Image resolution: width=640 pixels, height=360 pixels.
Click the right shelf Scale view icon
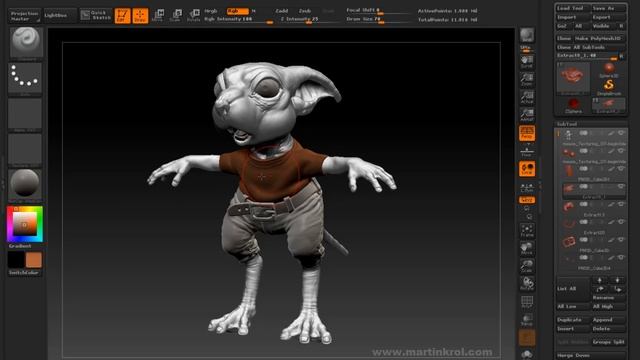tap(527, 266)
